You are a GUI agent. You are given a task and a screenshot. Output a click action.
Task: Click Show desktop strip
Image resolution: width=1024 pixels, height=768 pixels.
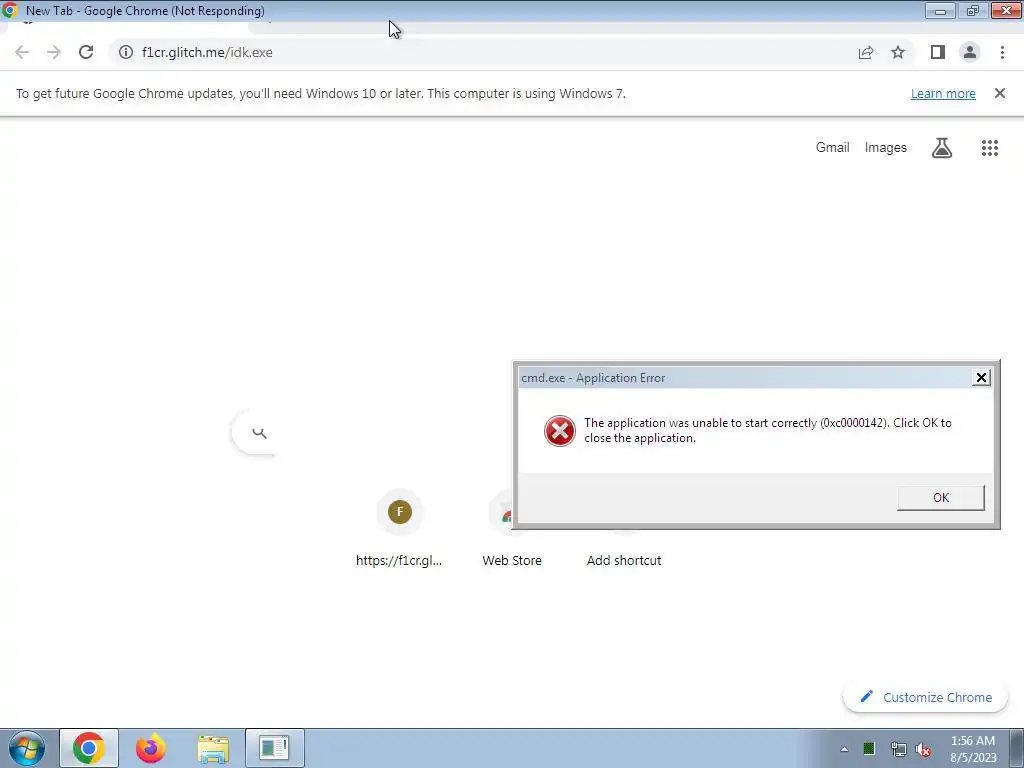1016,748
